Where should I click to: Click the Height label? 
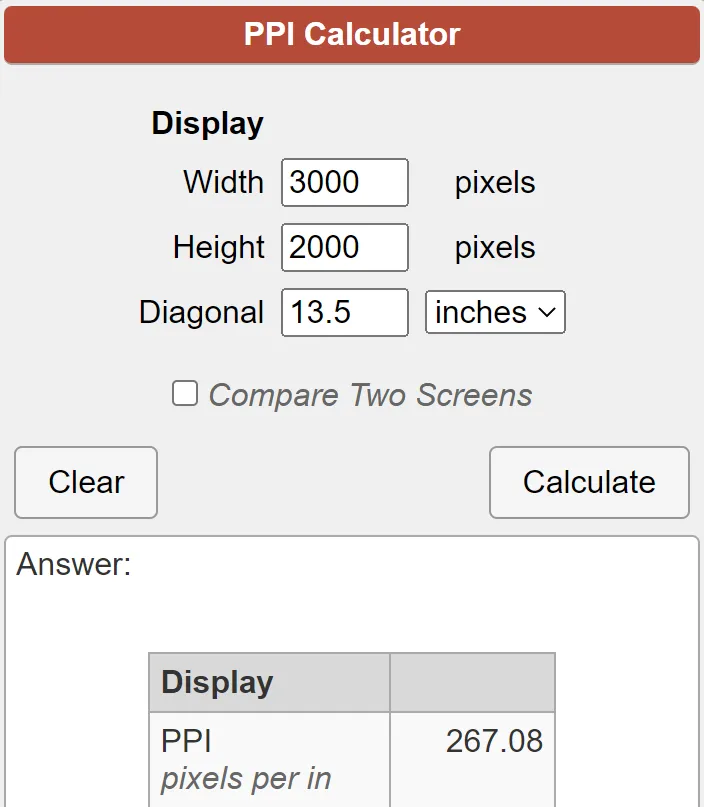pyautogui.click(x=219, y=248)
